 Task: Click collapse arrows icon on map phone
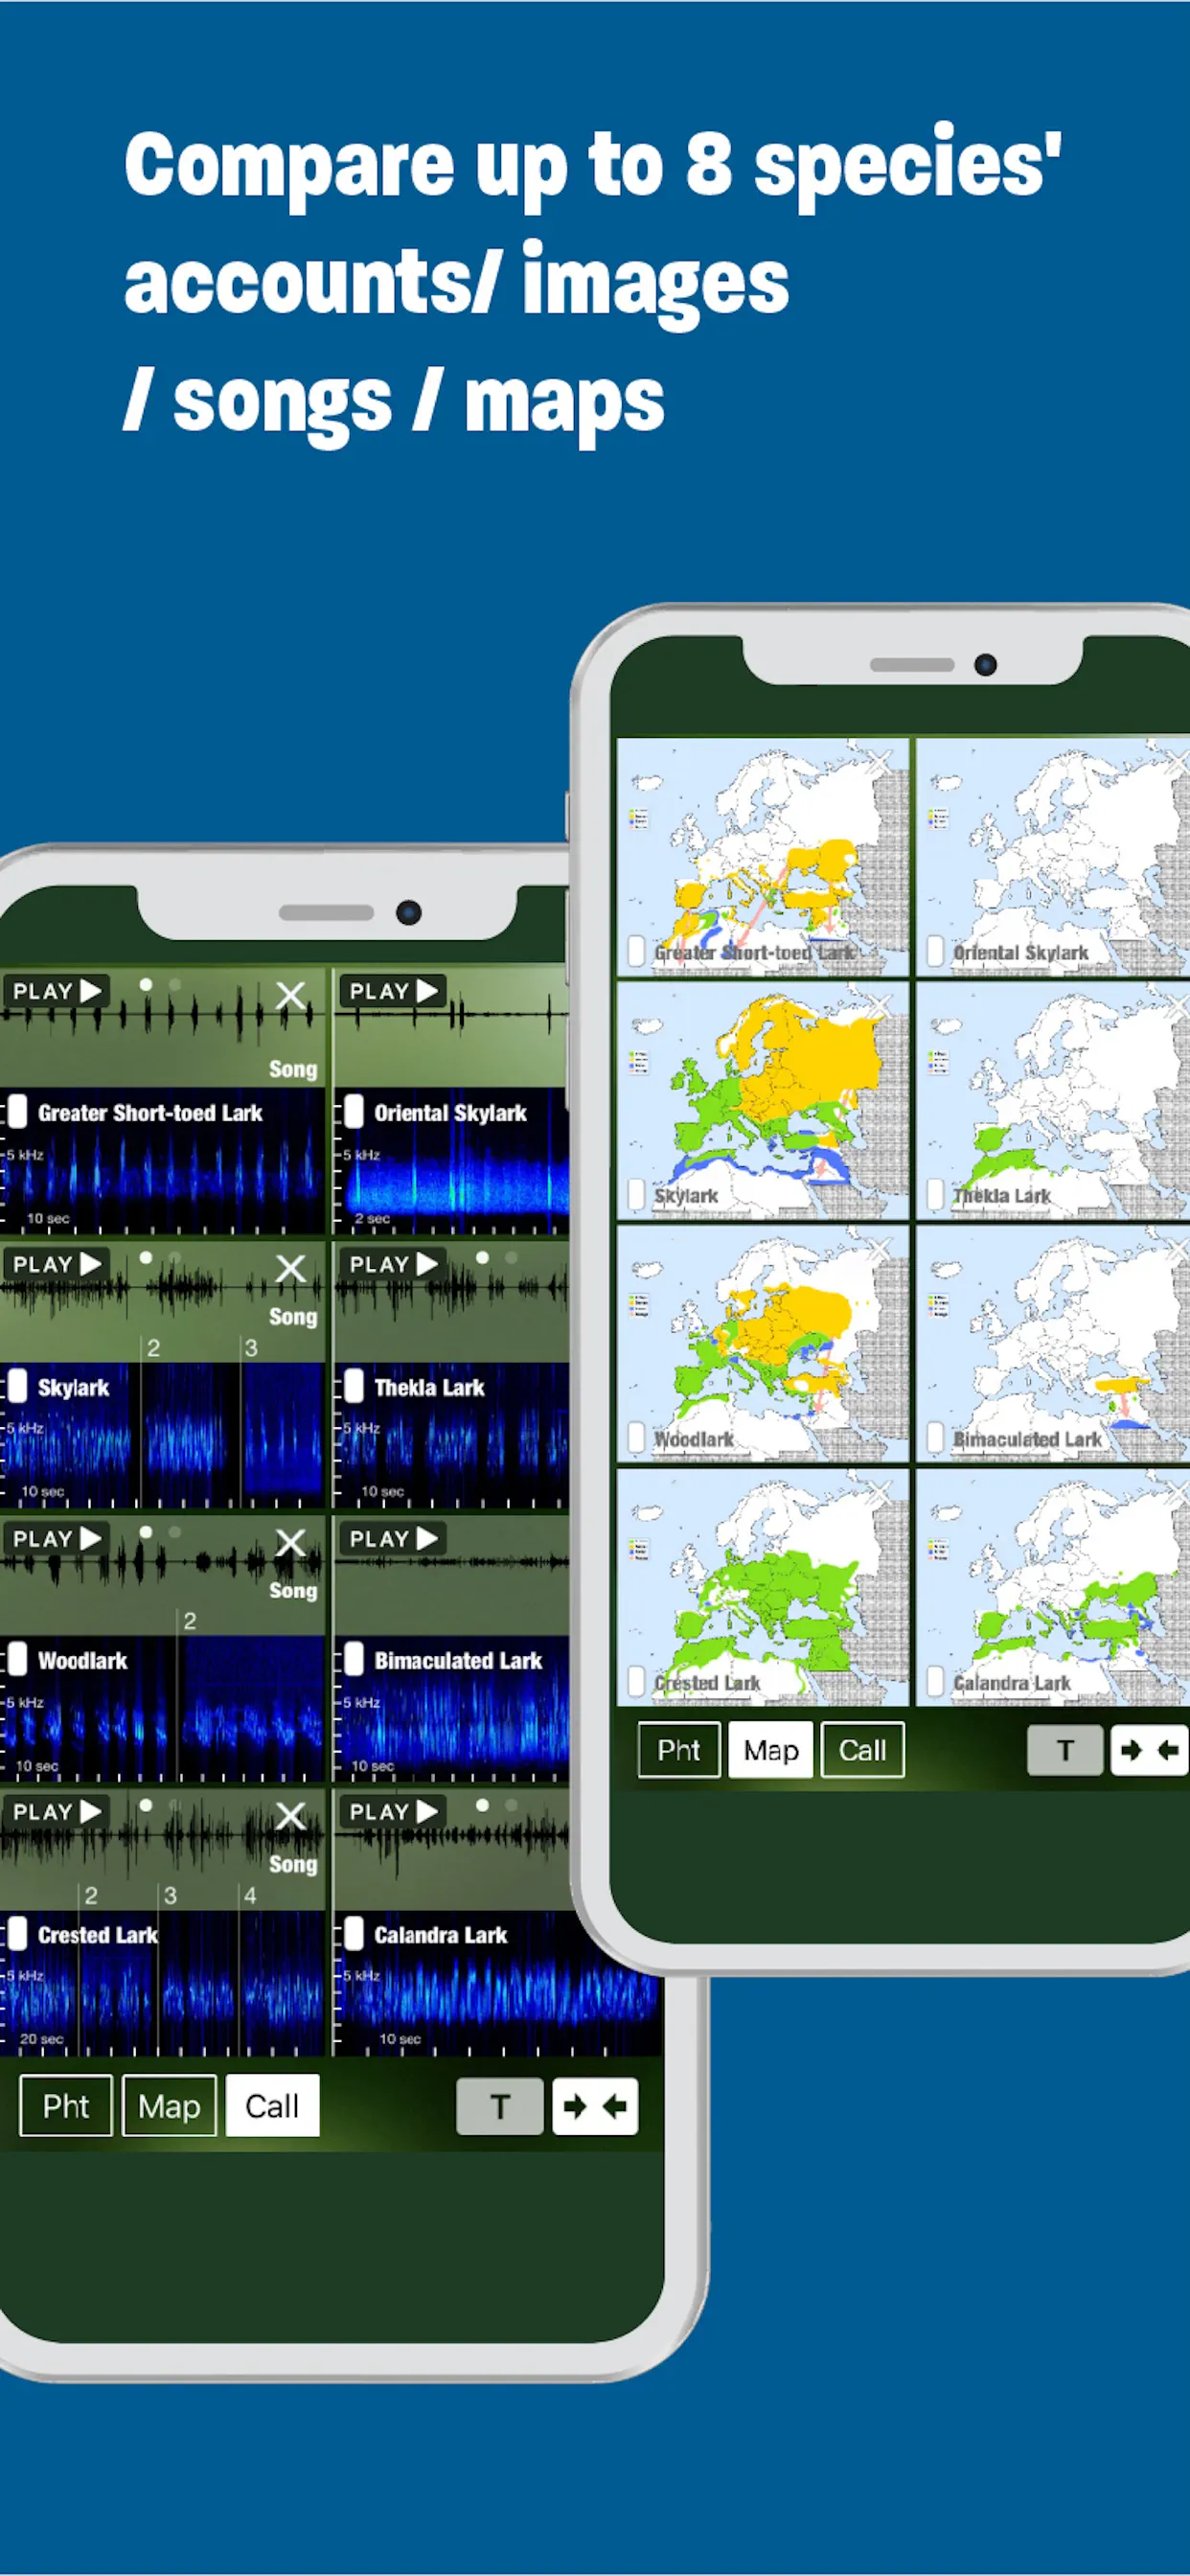[1149, 1750]
